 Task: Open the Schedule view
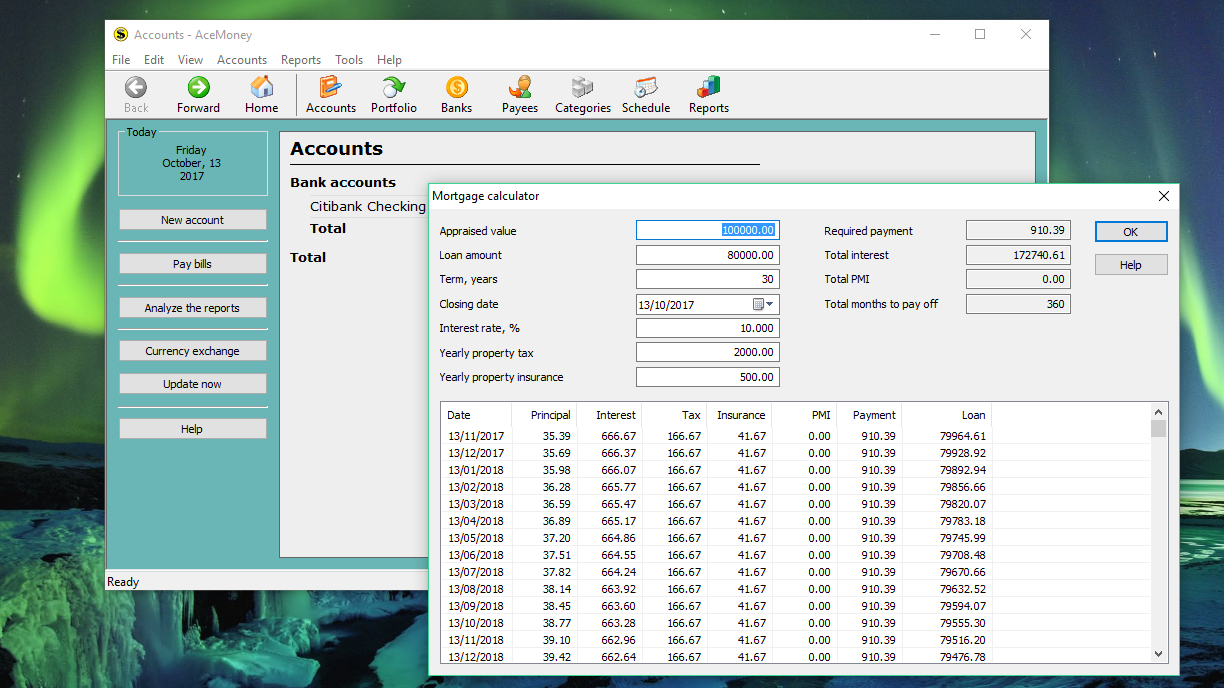point(645,94)
